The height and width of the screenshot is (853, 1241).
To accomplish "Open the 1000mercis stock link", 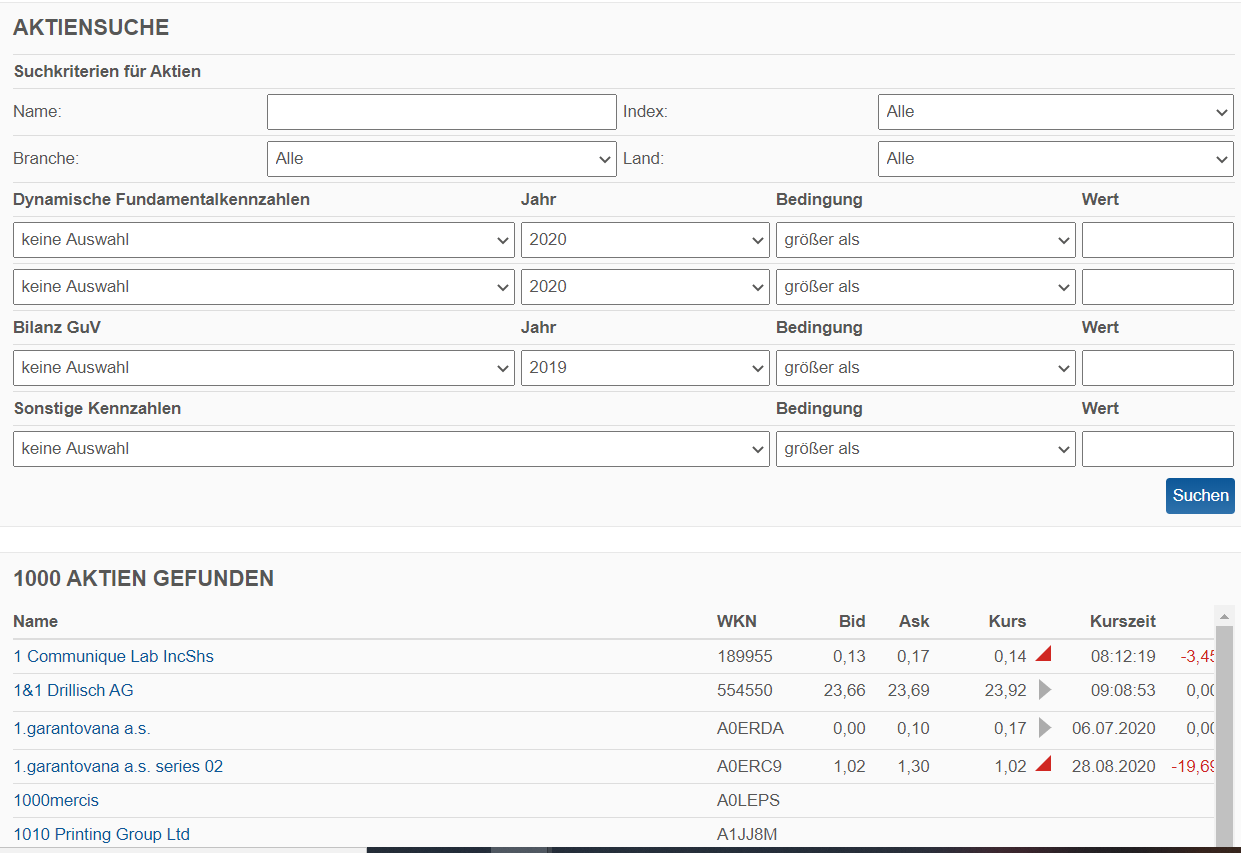I will pos(56,800).
